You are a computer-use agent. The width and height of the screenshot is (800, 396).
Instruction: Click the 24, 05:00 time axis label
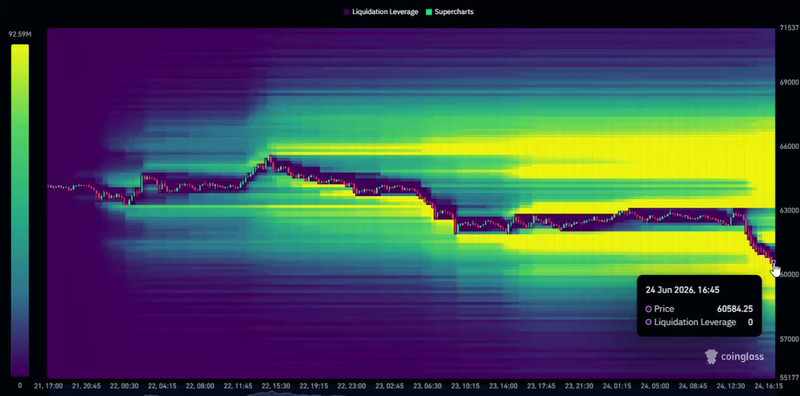(x=655, y=386)
